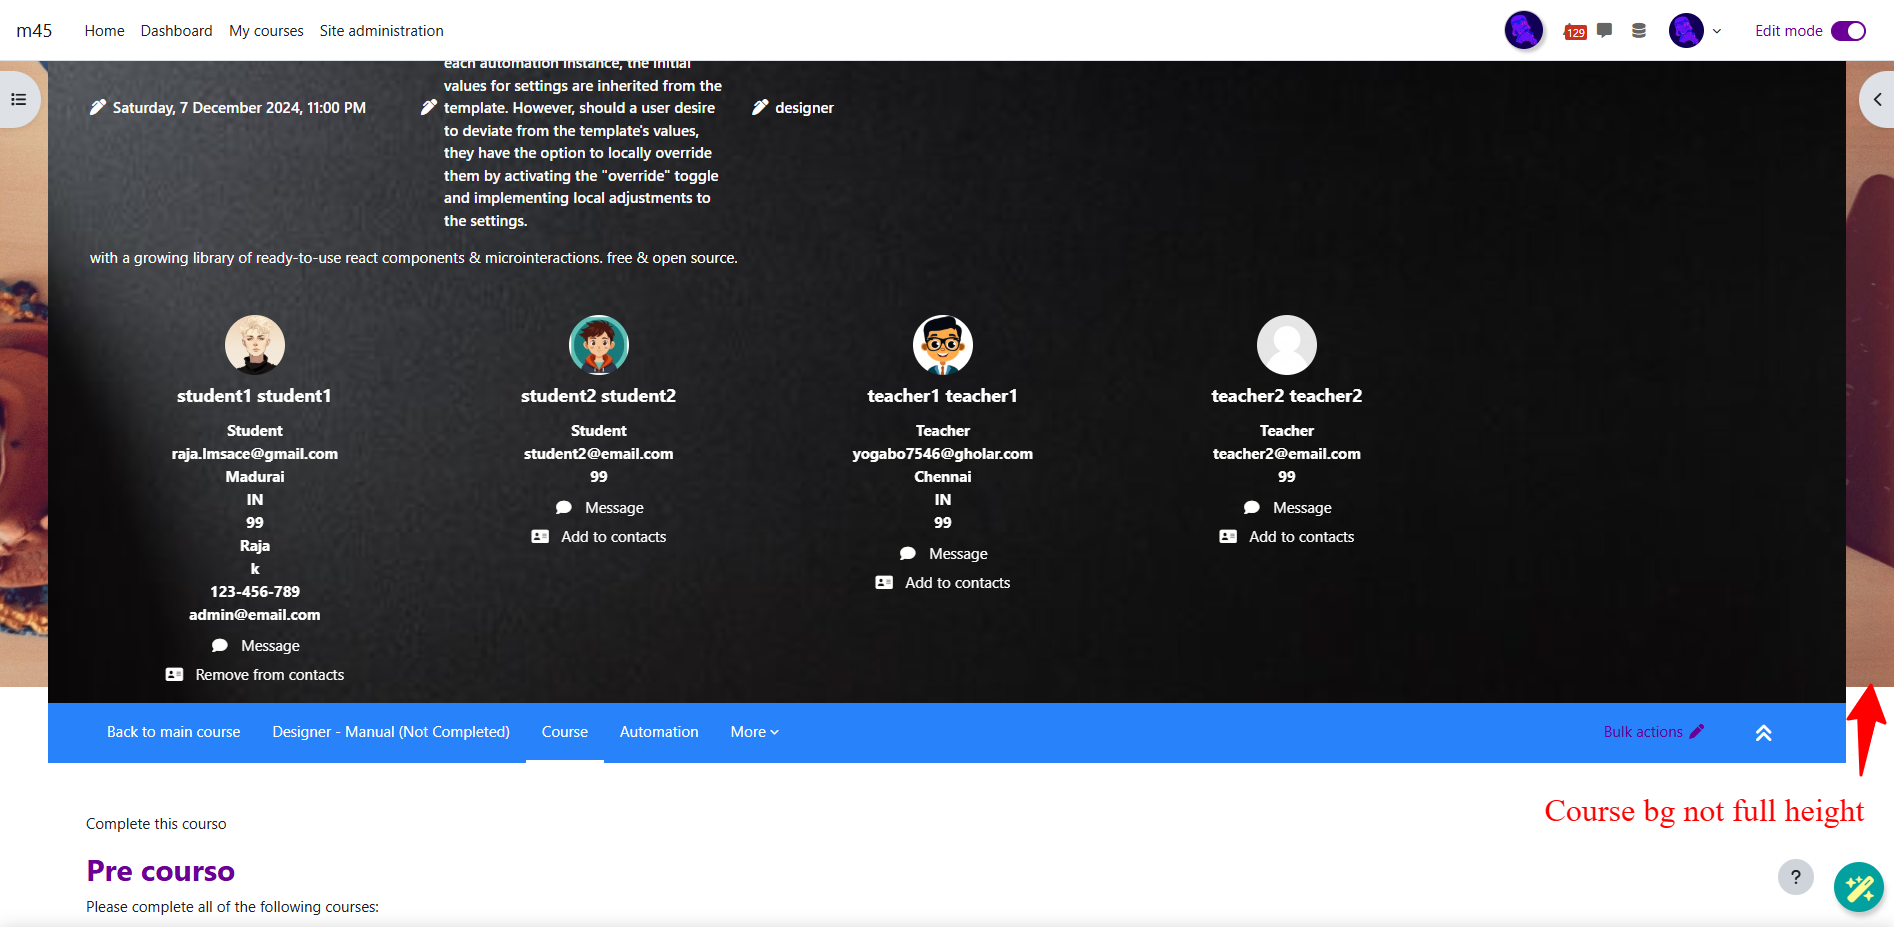The height and width of the screenshot is (927, 1894).
Task: Click the help question mark button
Action: click(1795, 877)
